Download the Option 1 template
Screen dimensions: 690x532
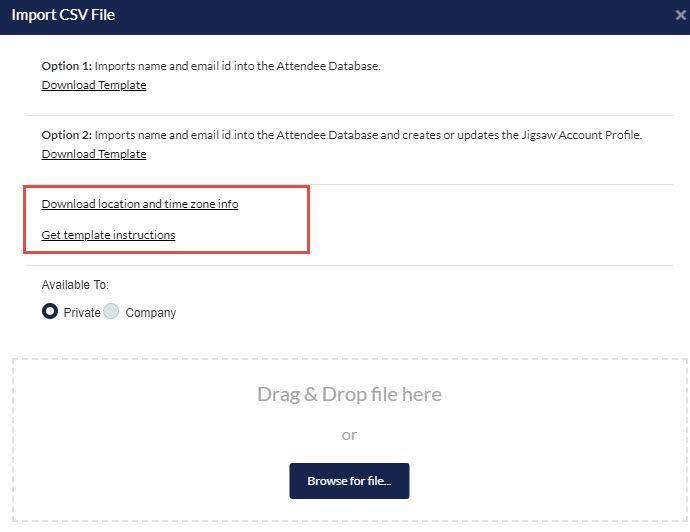tap(94, 85)
